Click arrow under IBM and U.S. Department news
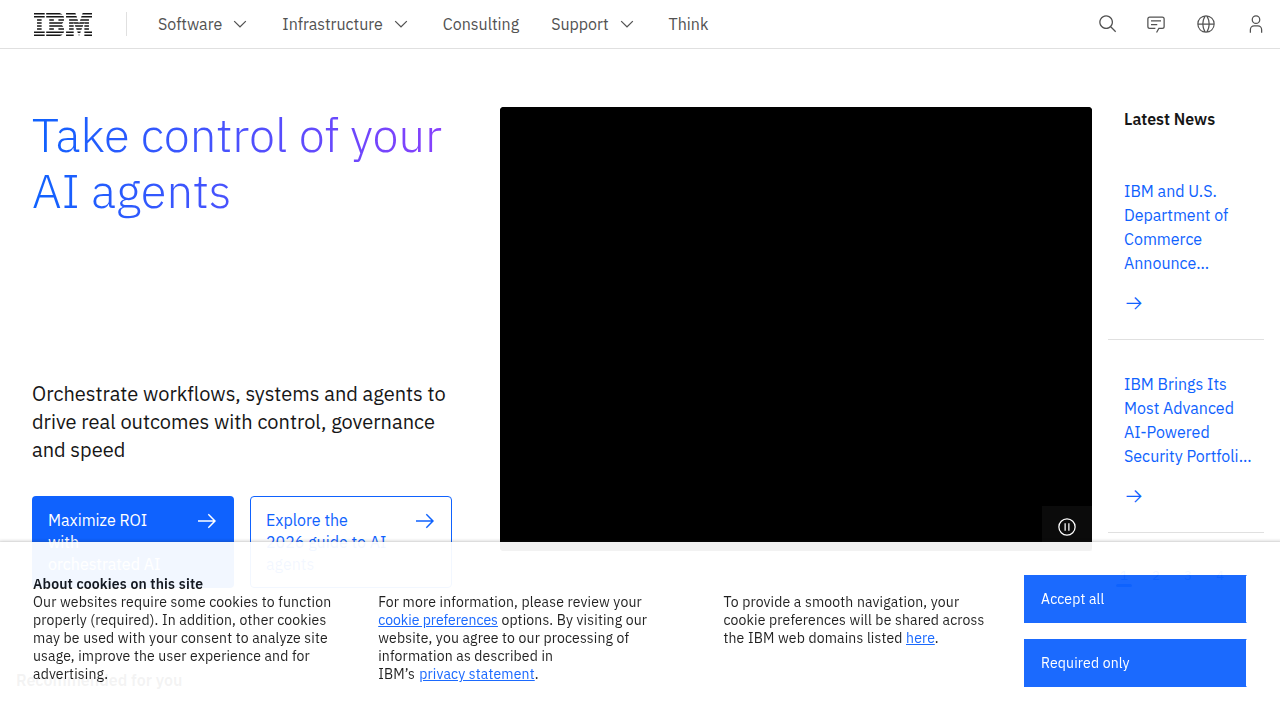Image resolution: width=1280 pixels, height=720 pixels. pos(1134,303)
